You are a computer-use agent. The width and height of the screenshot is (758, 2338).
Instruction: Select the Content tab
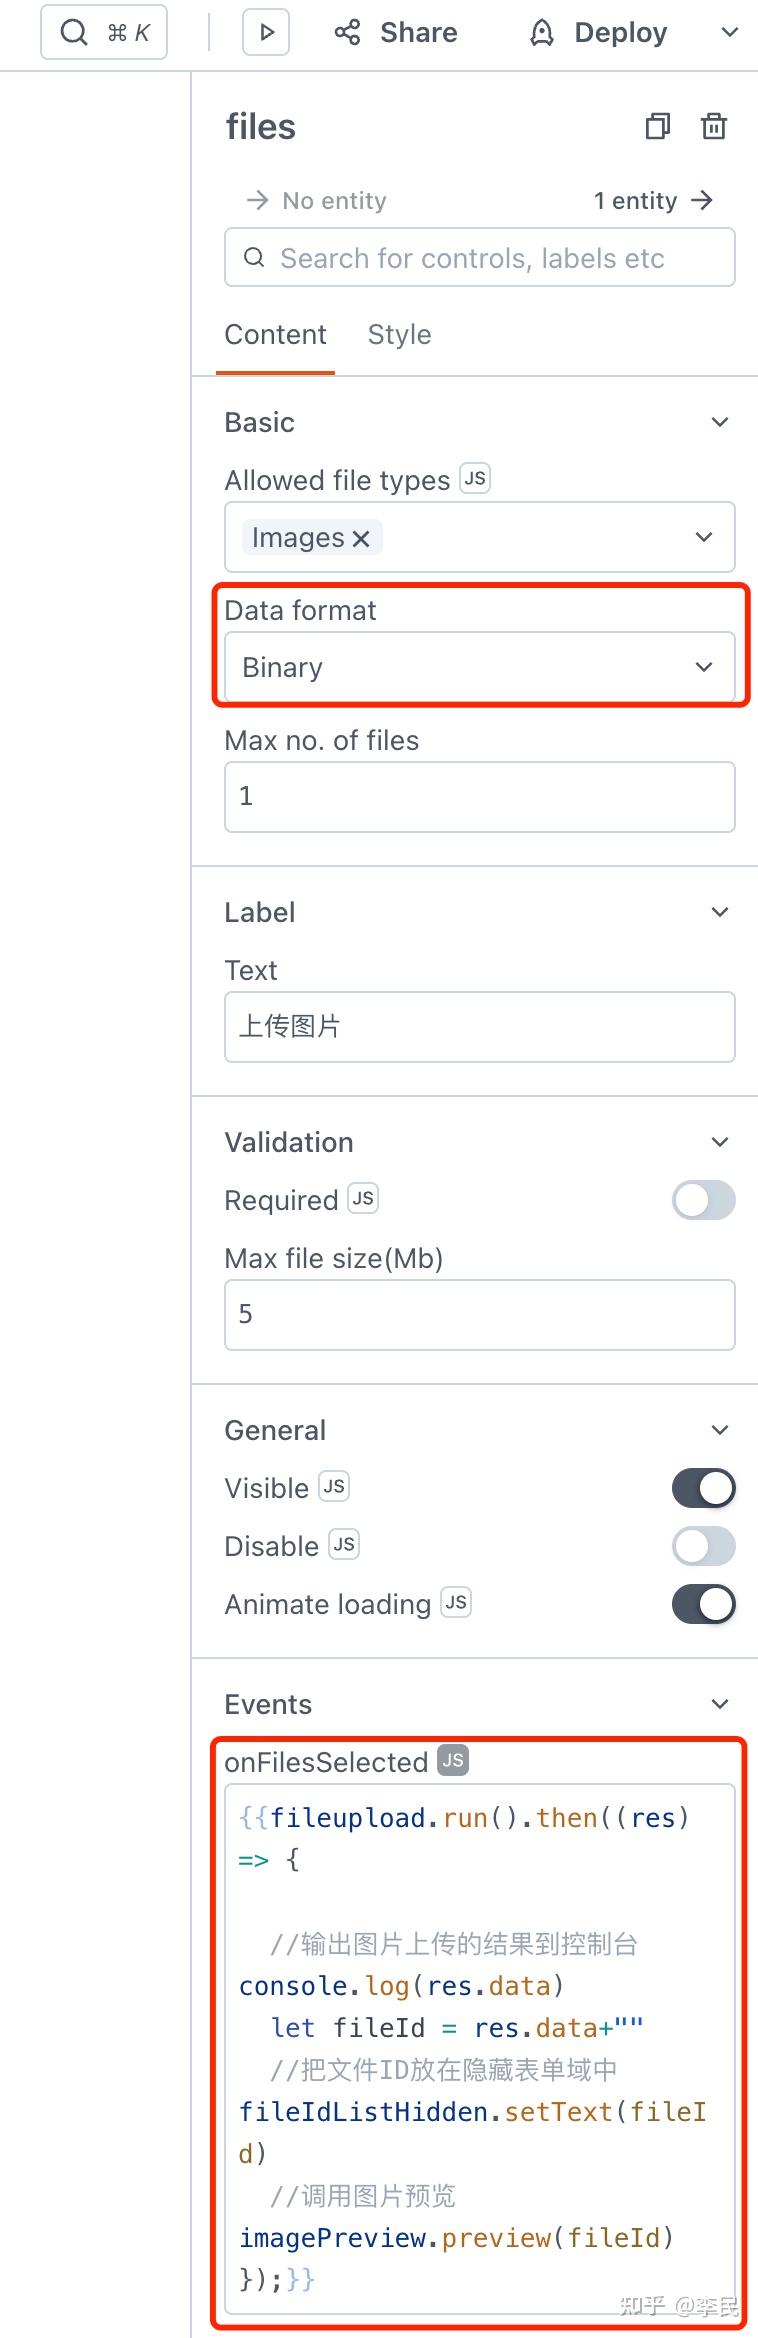275,334
